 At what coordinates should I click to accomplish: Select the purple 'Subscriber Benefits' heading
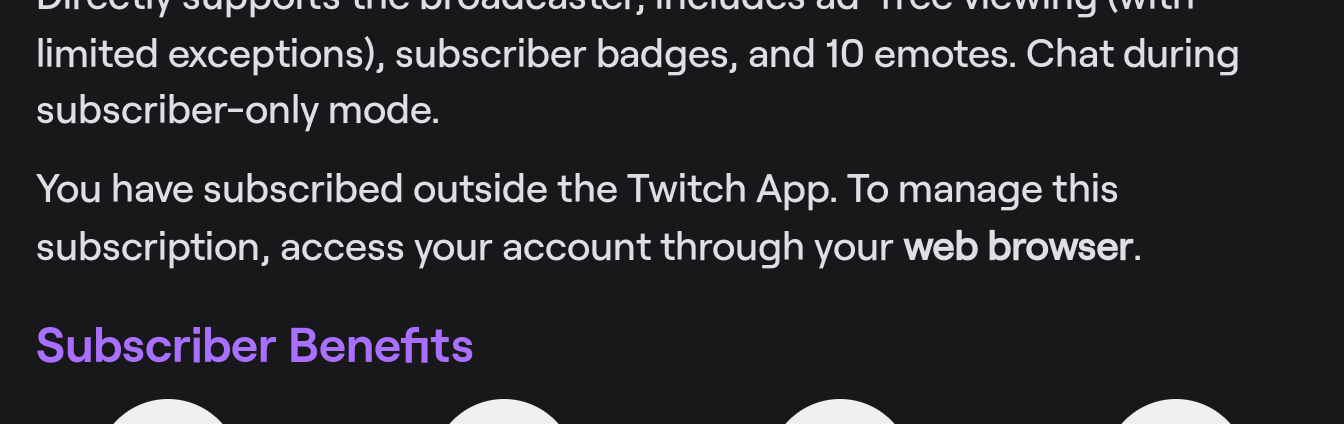(255, 345)
